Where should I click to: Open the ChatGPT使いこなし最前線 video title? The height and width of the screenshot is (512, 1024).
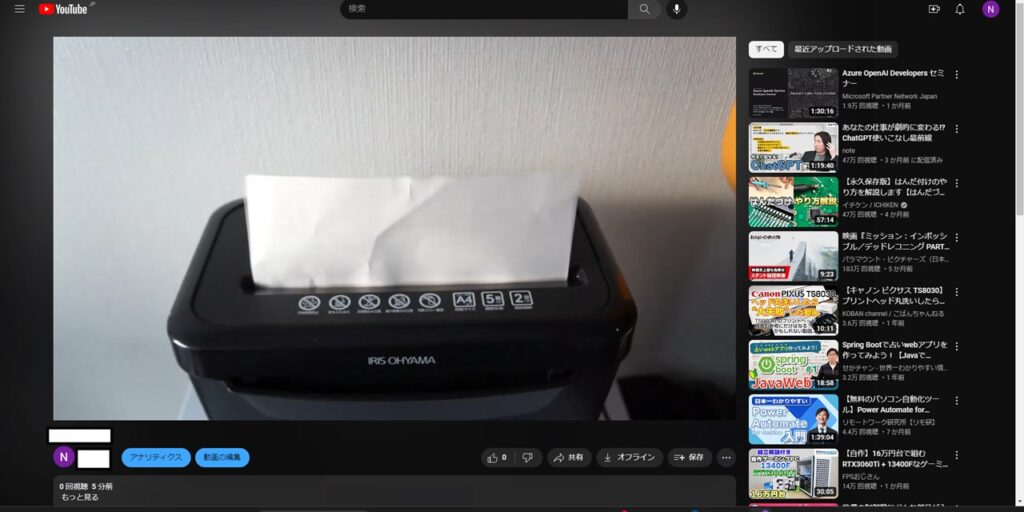(893, 133)
